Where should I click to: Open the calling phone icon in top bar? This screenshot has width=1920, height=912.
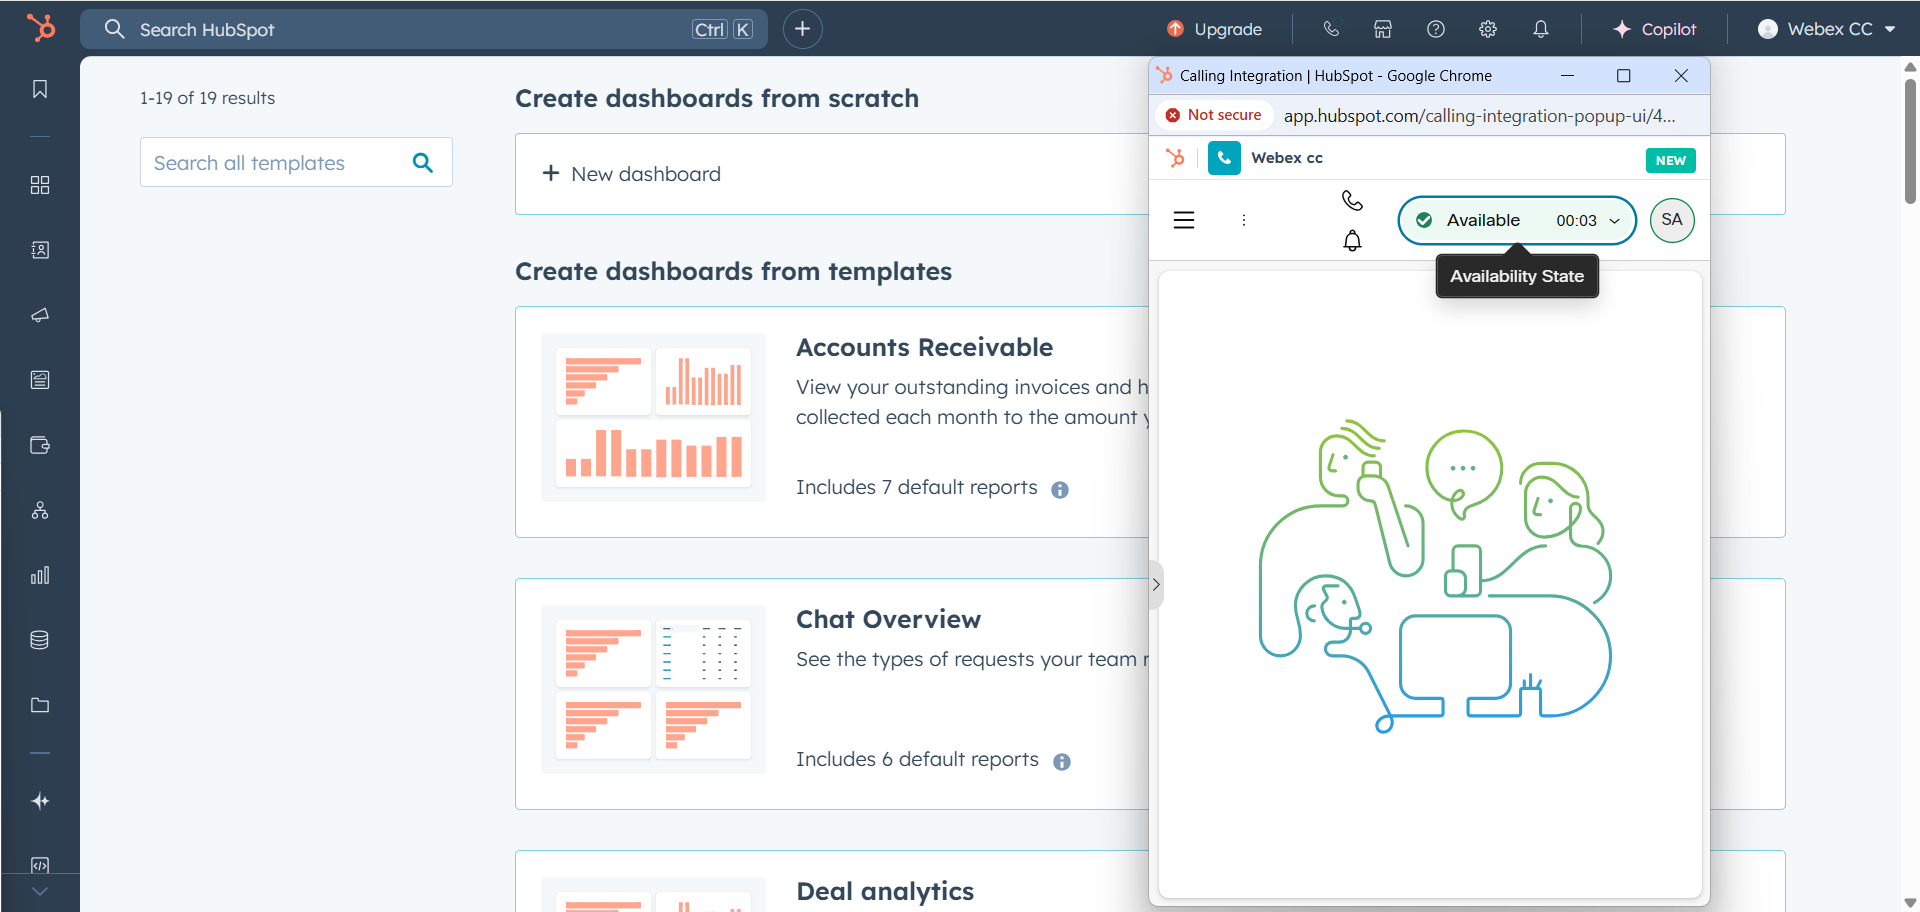pos(1331,29)
